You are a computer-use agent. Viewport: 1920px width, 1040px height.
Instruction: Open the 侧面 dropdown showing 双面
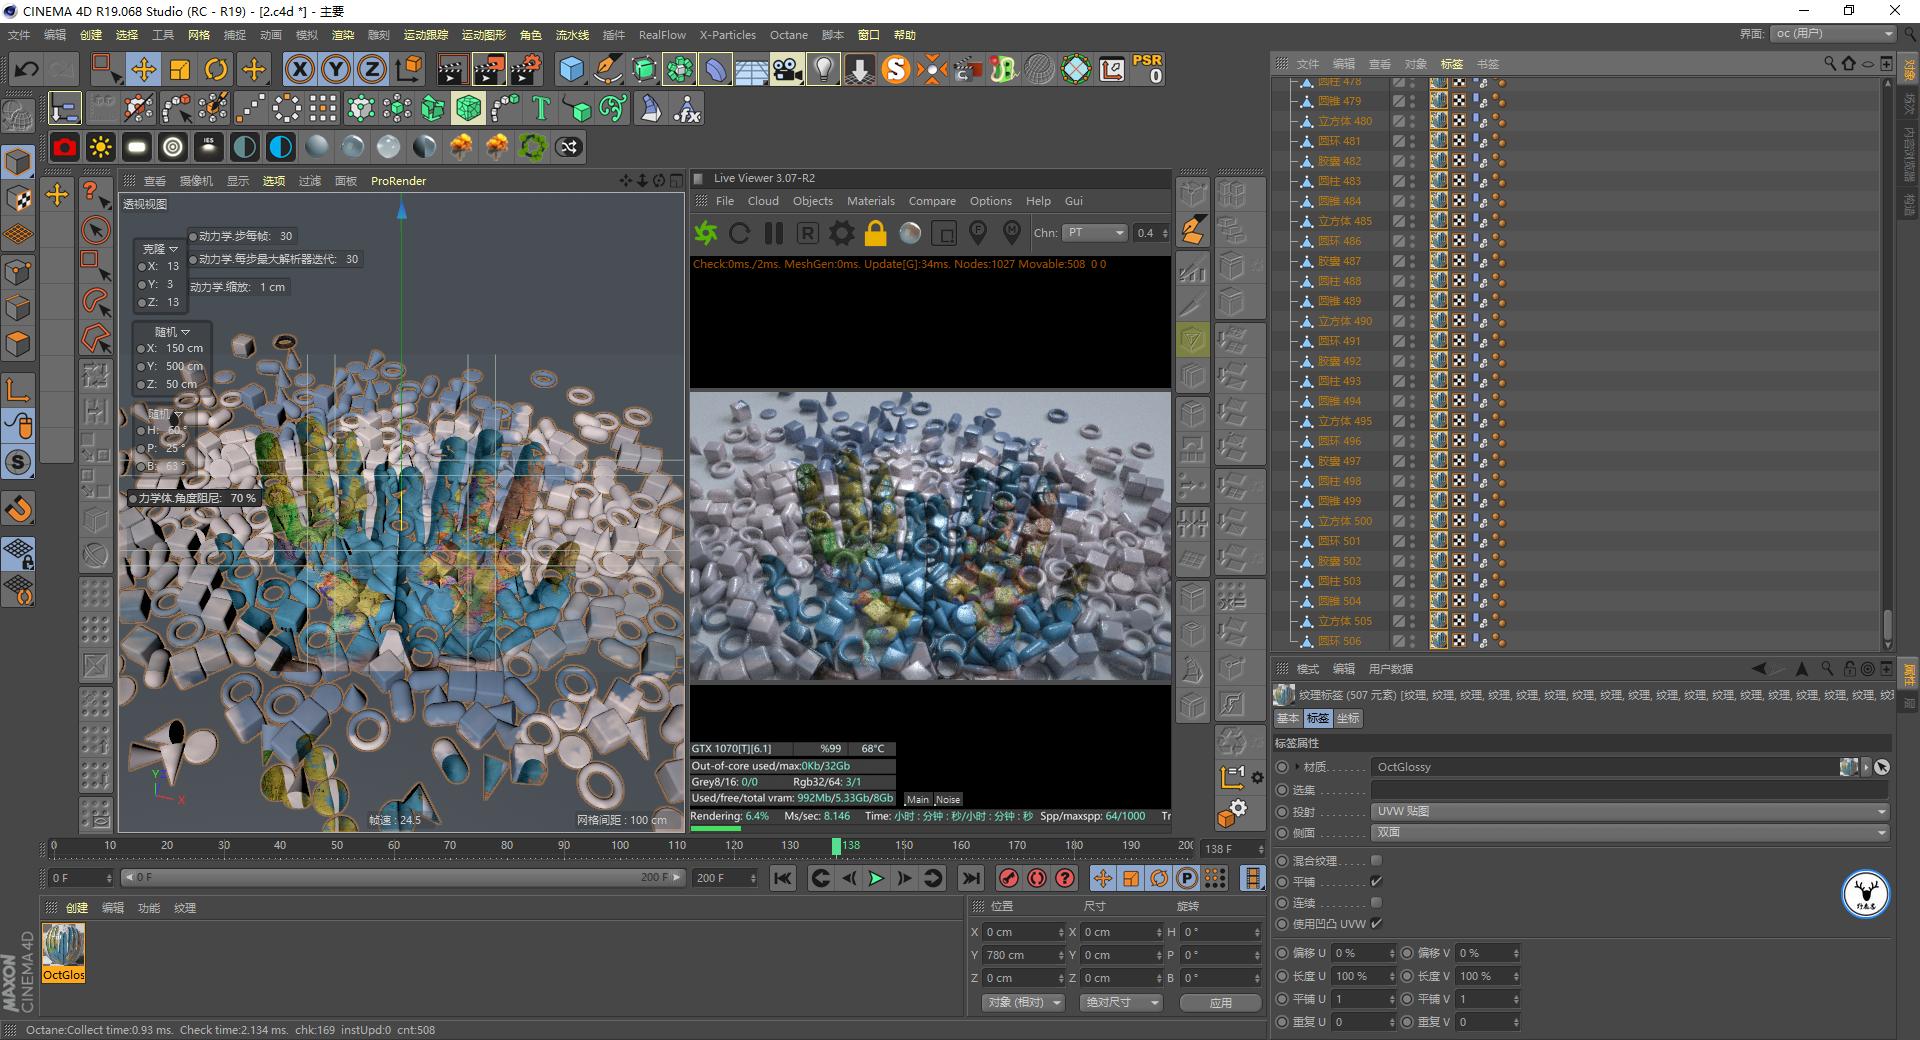point(1628,832)
